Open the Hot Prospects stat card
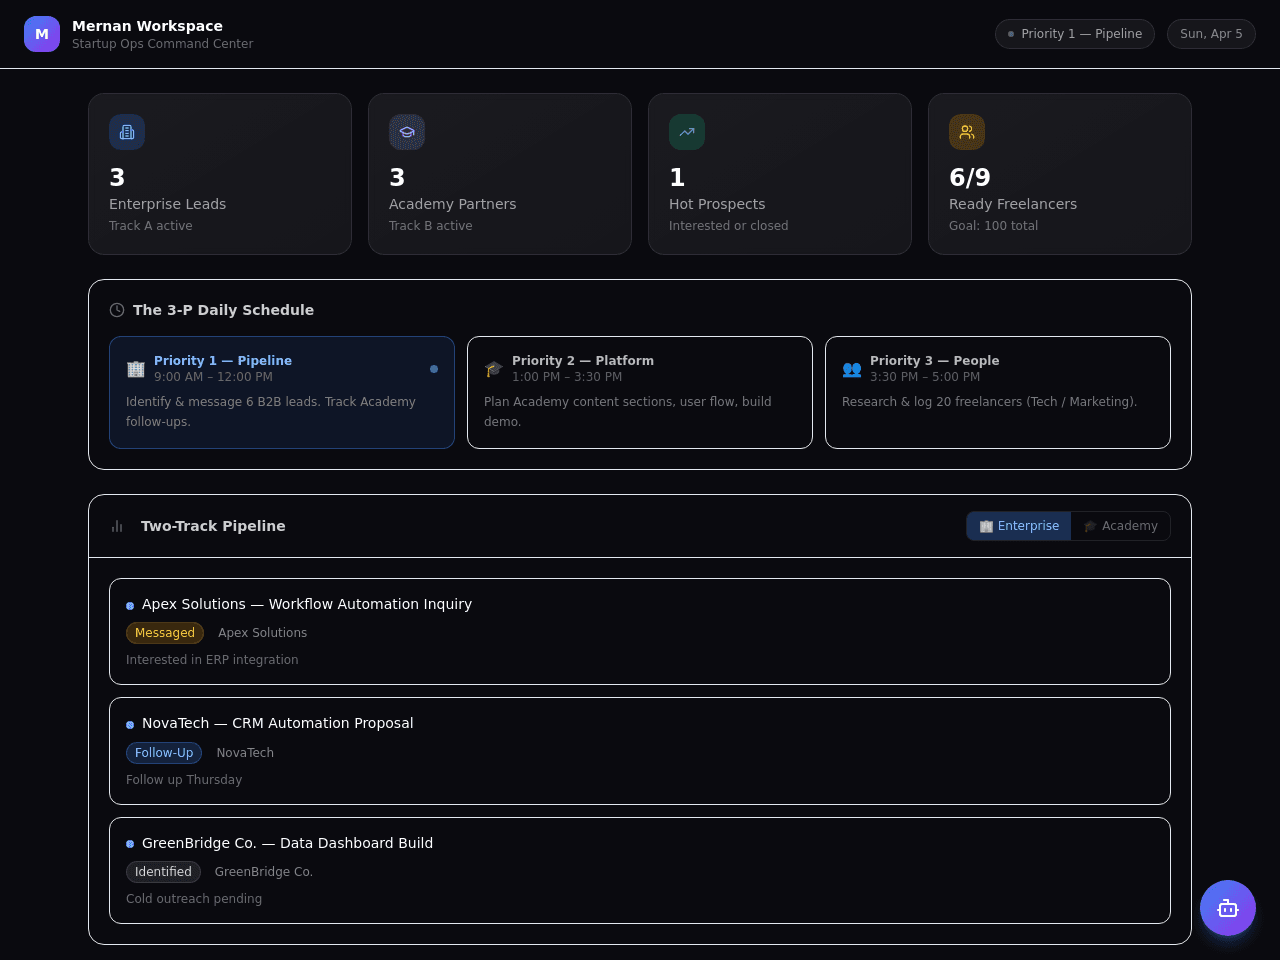1280x960 pixels. click(780, 174)
